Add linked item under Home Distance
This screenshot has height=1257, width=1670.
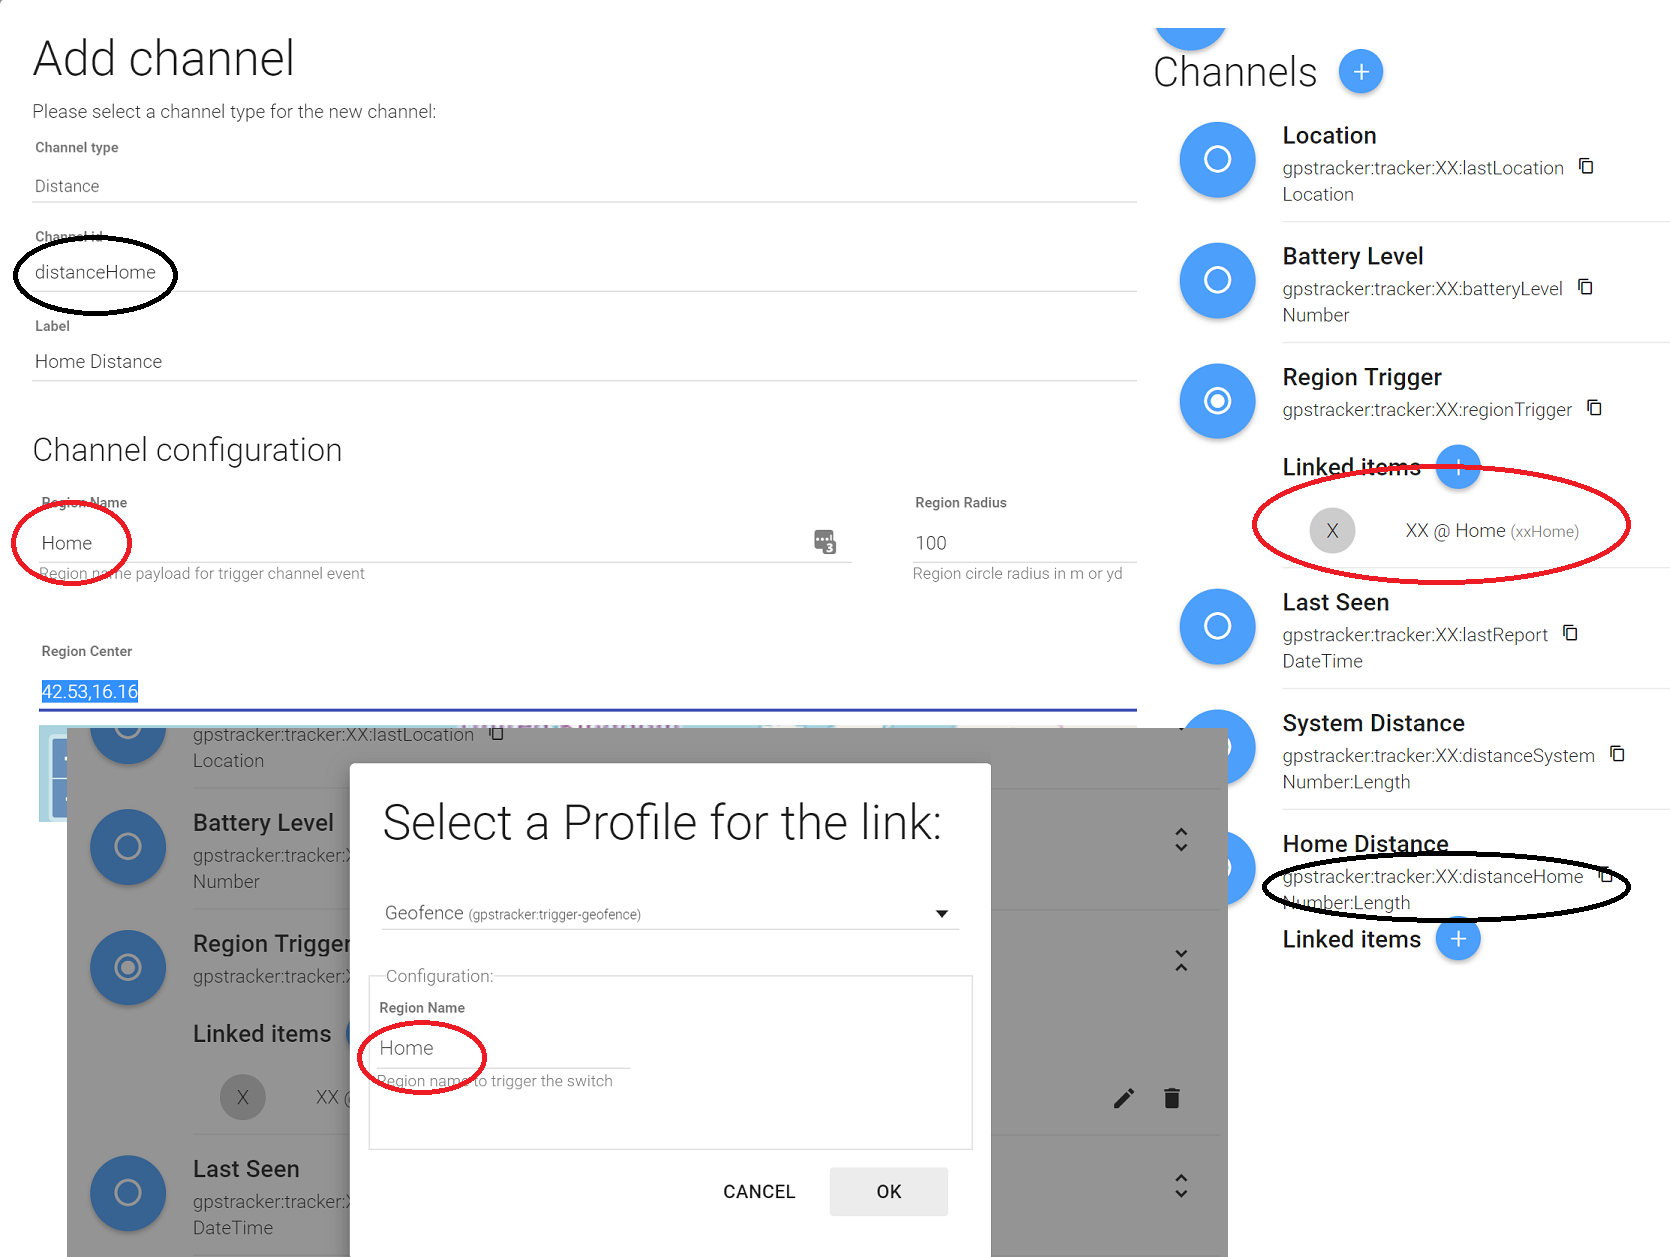[1458, 939]
